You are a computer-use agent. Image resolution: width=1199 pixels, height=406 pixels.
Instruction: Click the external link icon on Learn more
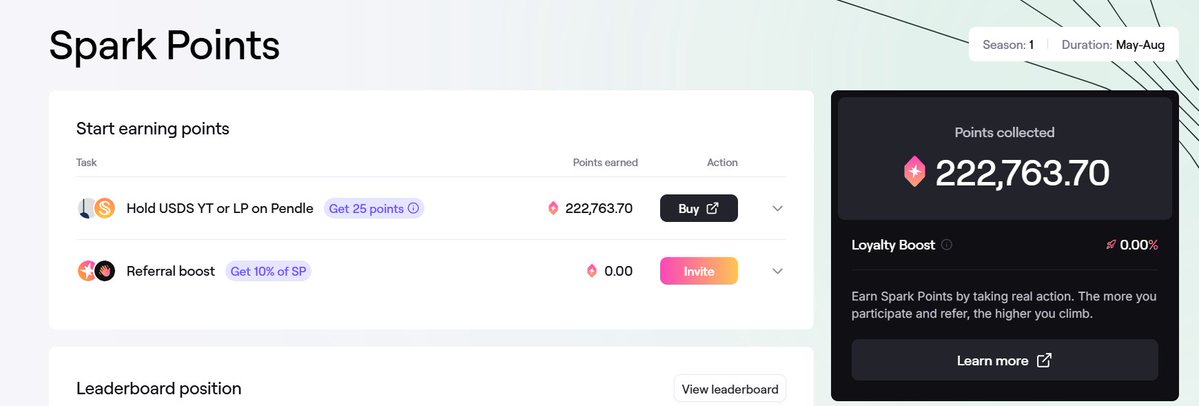[x=1044, y=360]
